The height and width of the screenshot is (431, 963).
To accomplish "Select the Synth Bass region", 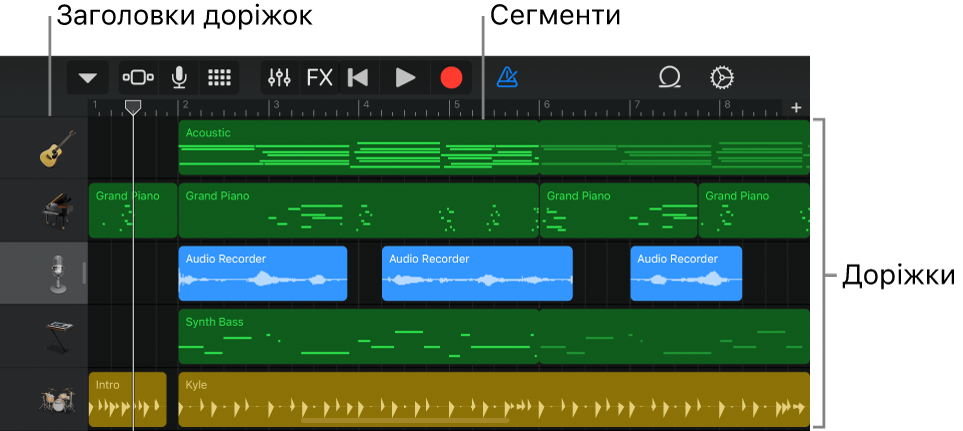I will (x=359, y=336).
